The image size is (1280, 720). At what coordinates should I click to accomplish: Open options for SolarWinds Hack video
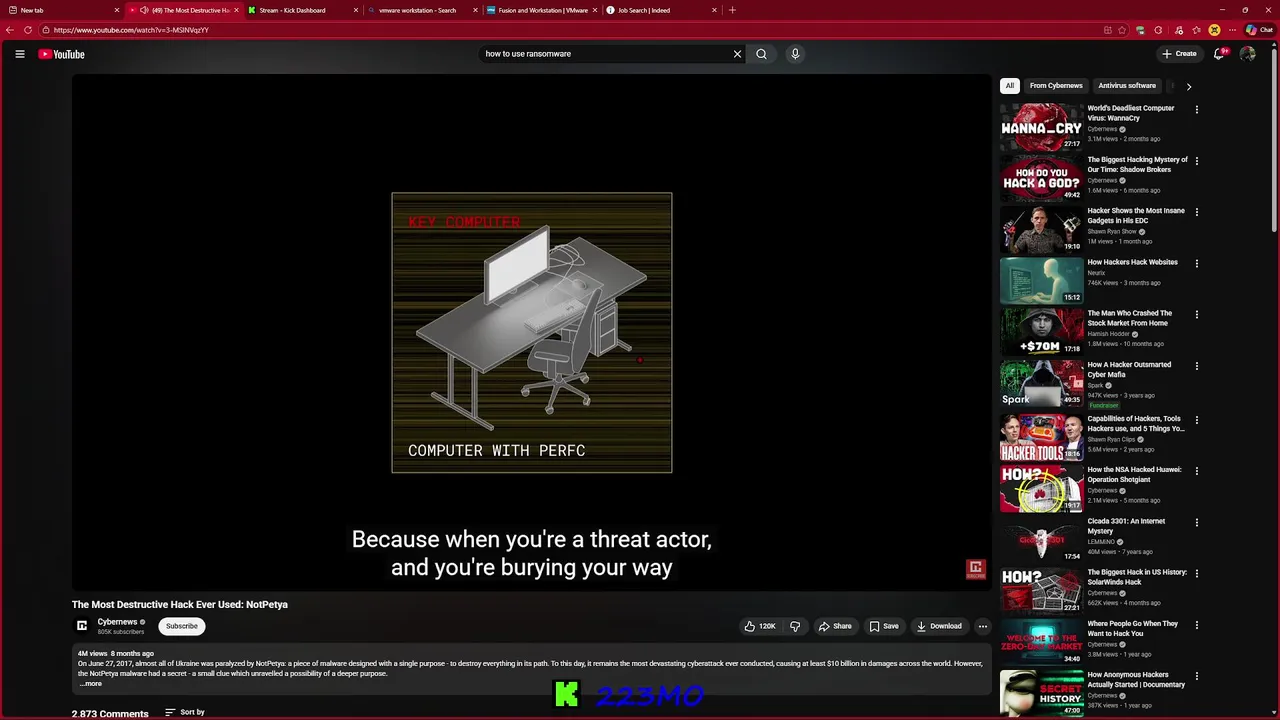(x=1197, y=574)
